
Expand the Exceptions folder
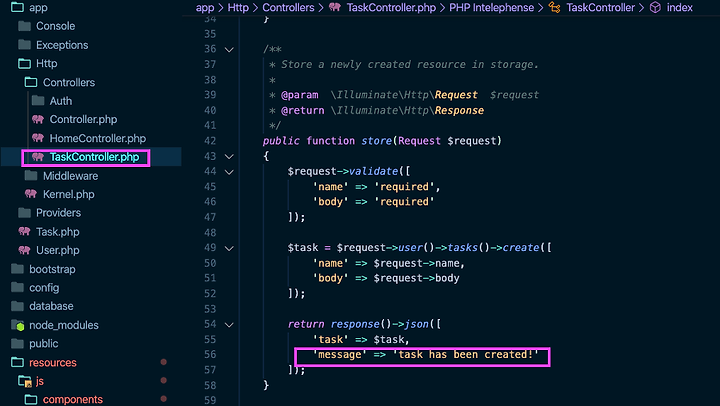62,45
